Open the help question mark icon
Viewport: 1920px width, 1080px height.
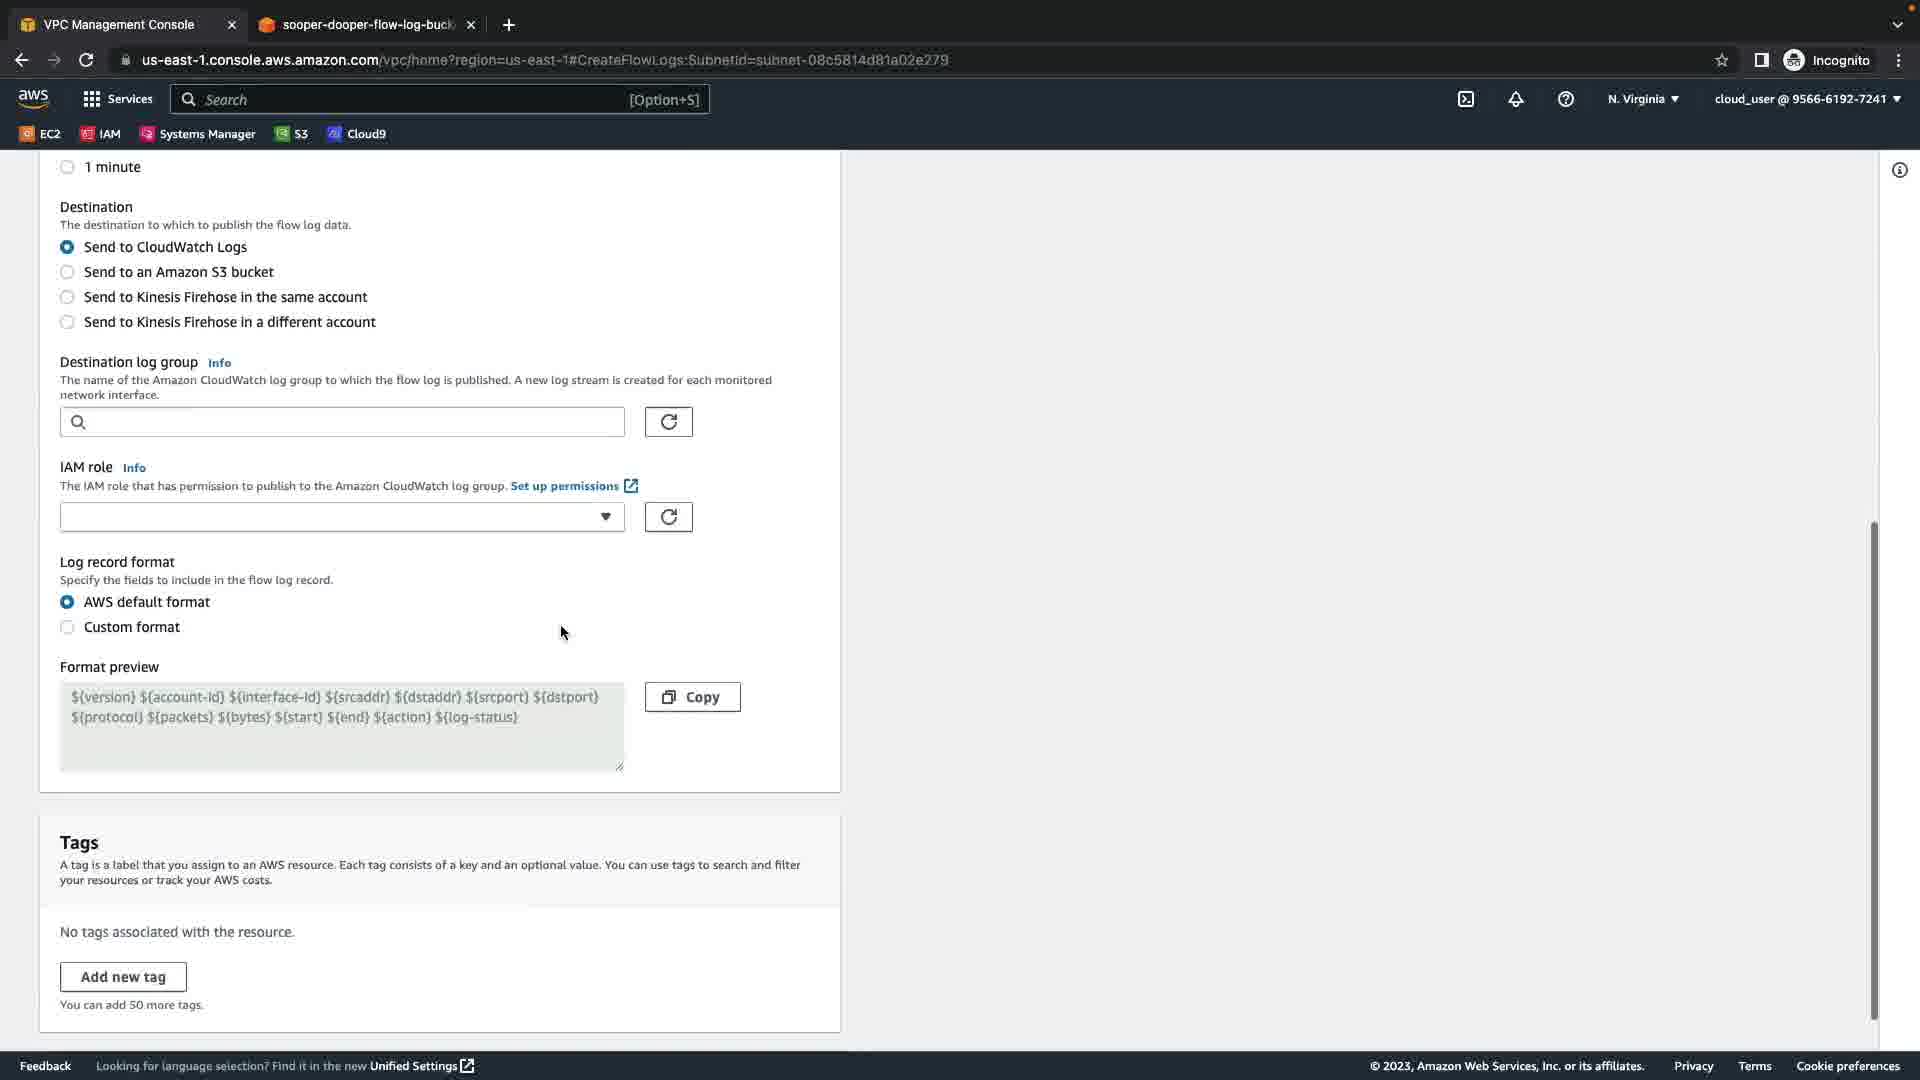[1566, 99]
